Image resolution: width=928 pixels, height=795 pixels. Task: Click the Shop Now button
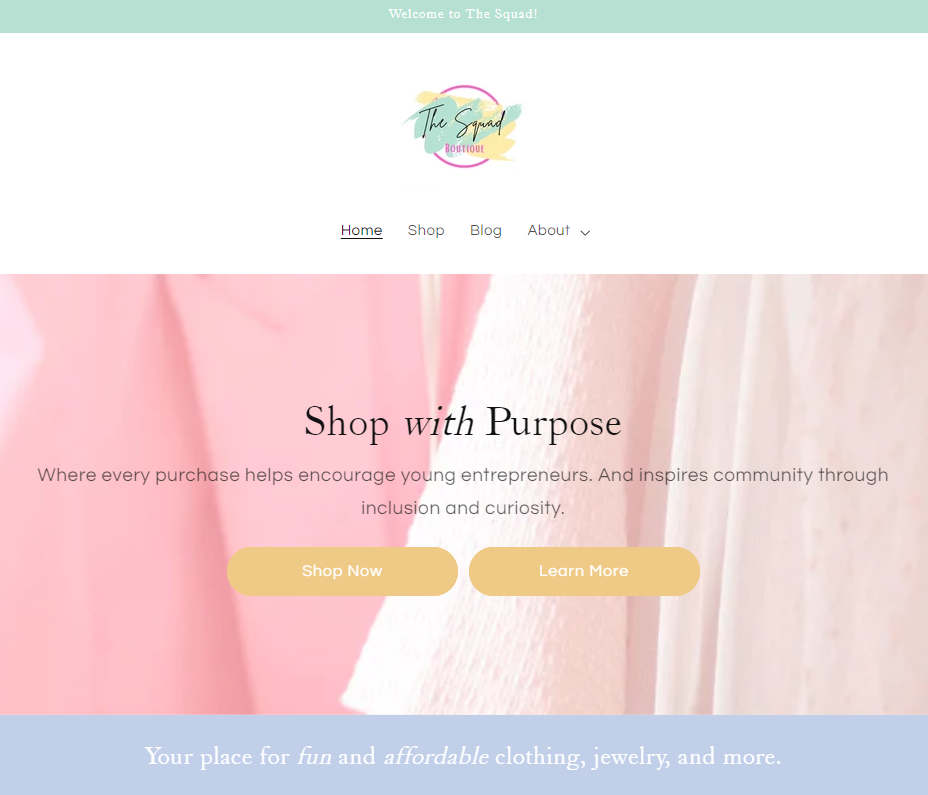point(342,571)
